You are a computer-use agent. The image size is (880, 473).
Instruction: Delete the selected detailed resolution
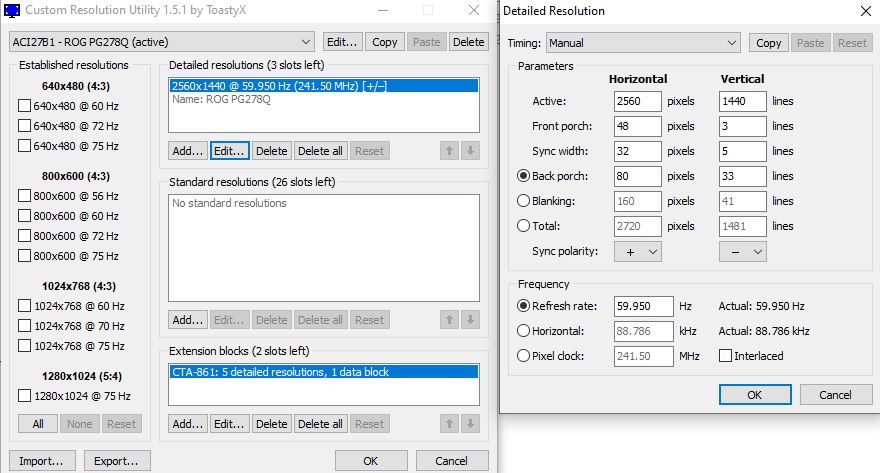click(x=272, y=151)
